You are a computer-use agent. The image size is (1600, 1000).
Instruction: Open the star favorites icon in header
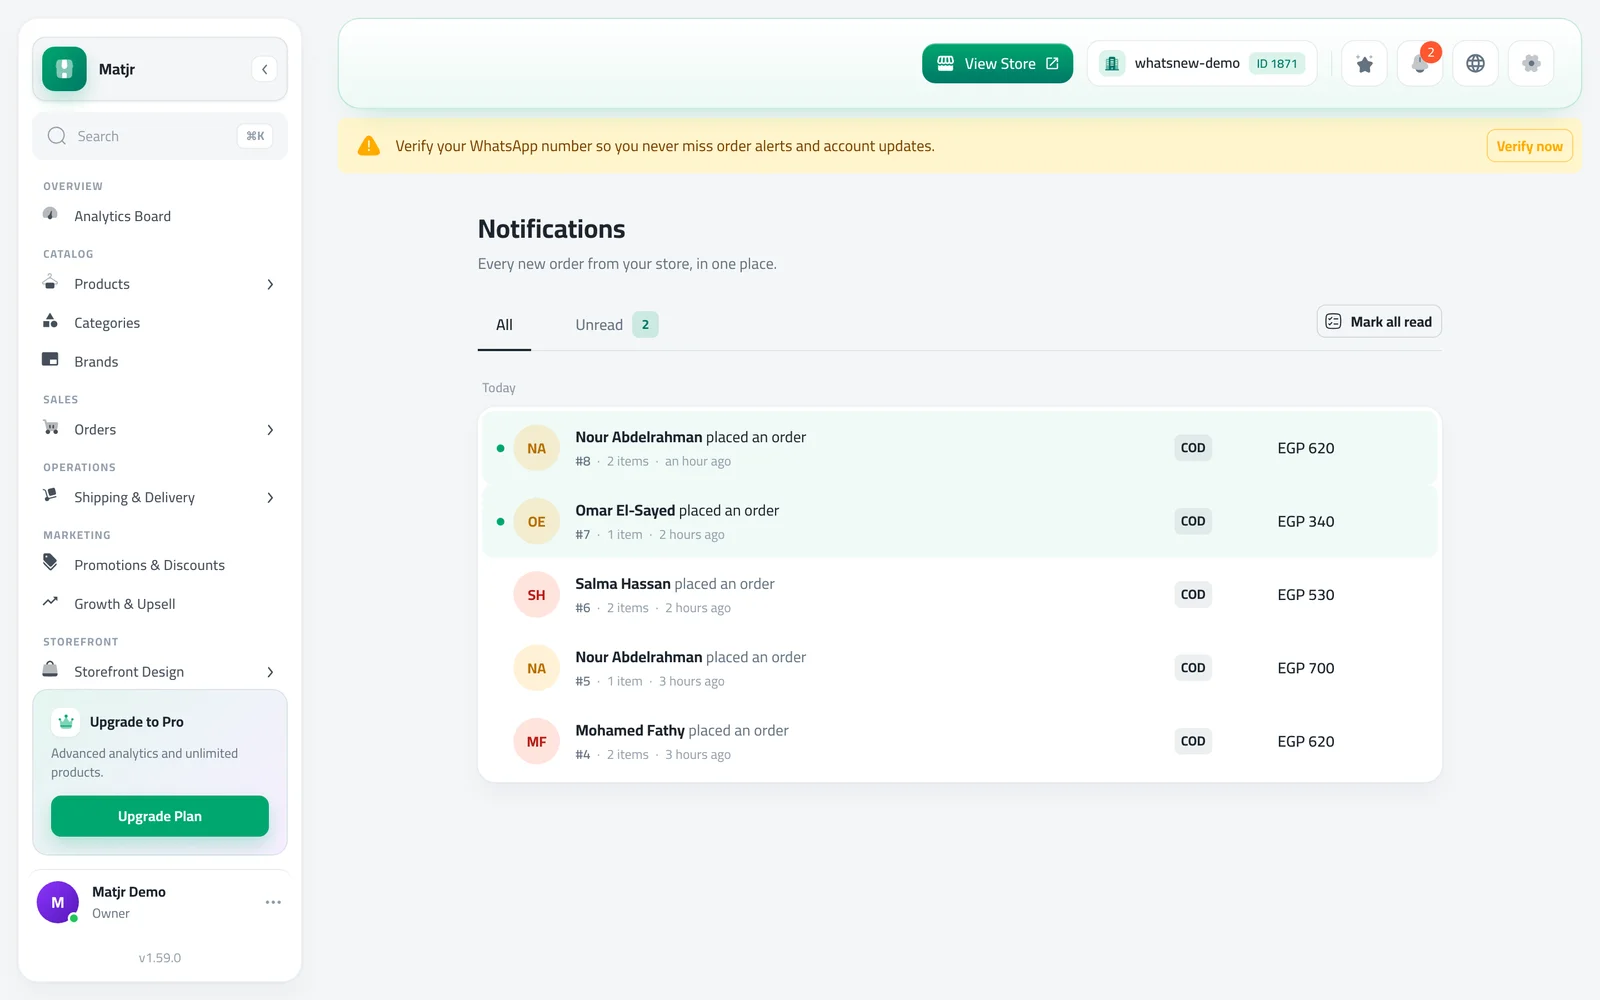[1364, 64]
